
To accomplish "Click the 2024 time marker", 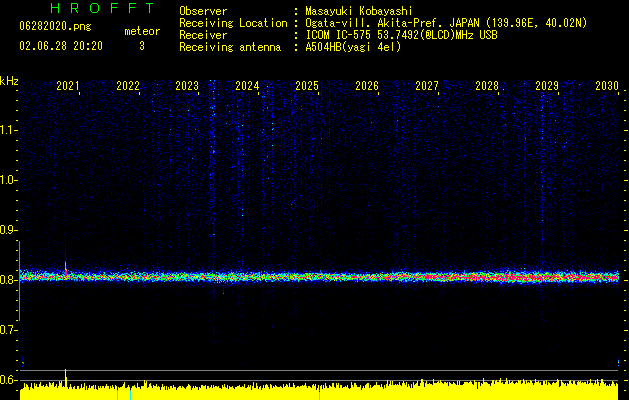I will click(247, 86).
